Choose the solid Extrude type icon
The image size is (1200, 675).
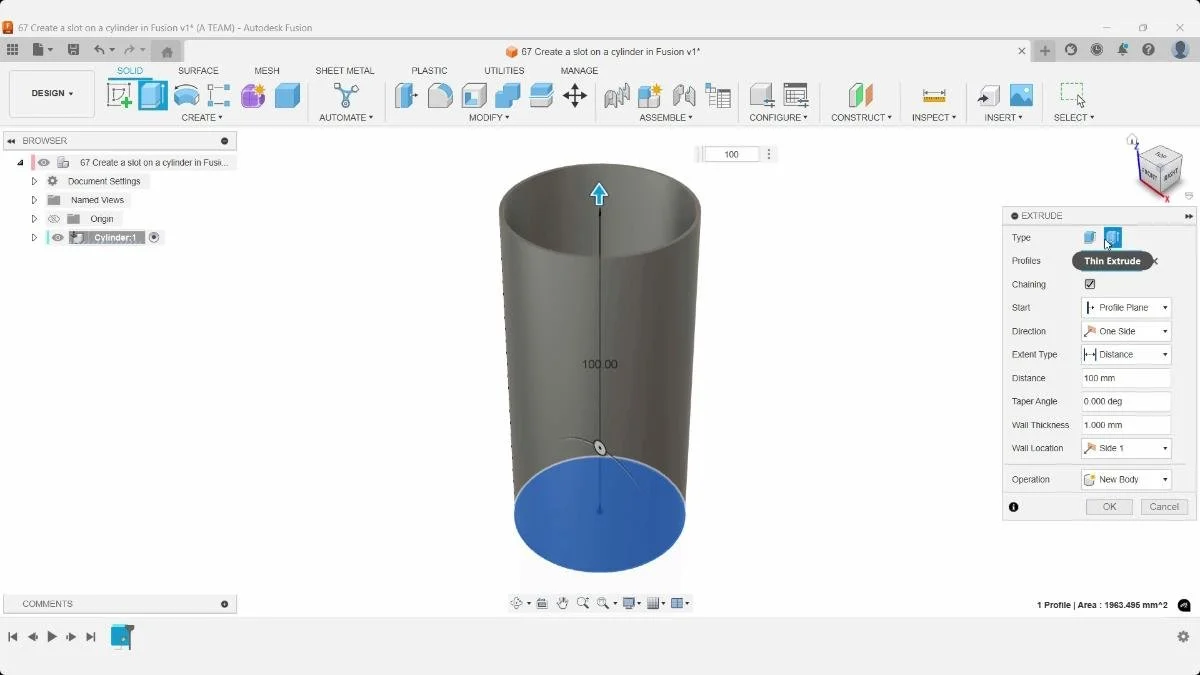point(1090,238)
